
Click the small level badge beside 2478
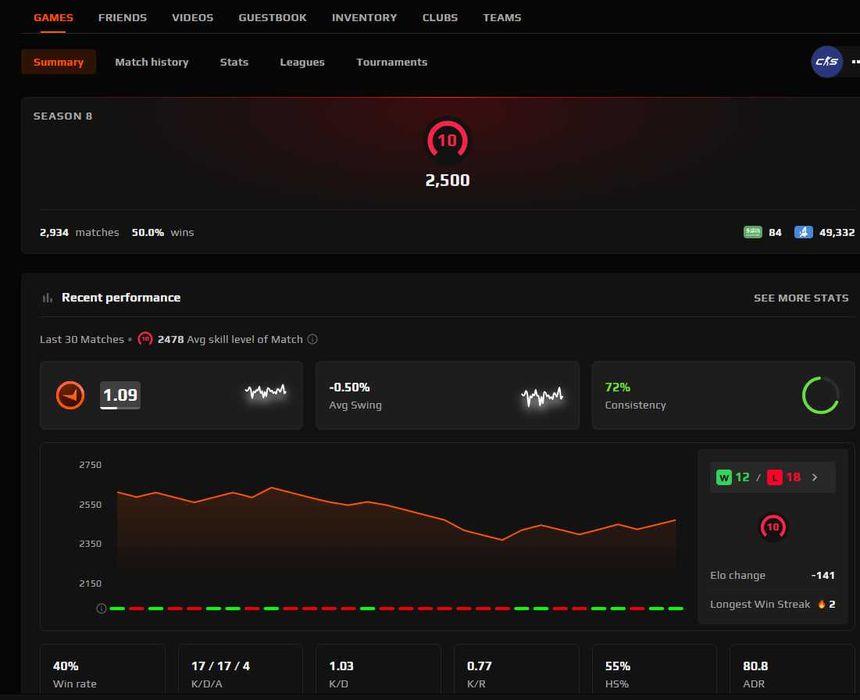pos(145,339)
